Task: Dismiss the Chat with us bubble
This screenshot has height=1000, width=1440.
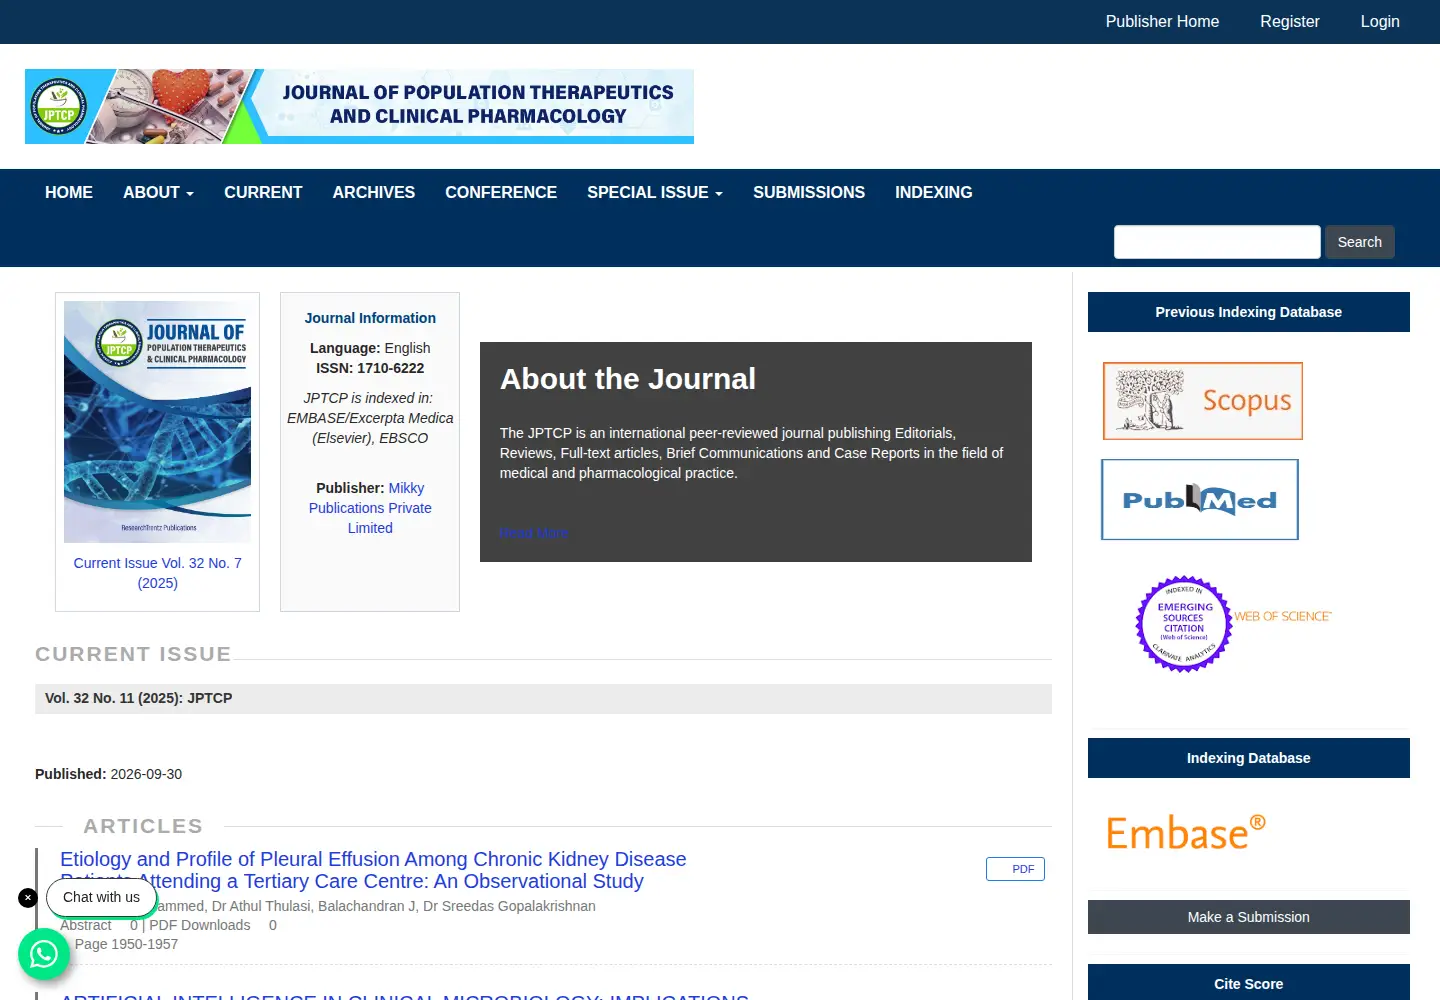Action: (28, 898)
